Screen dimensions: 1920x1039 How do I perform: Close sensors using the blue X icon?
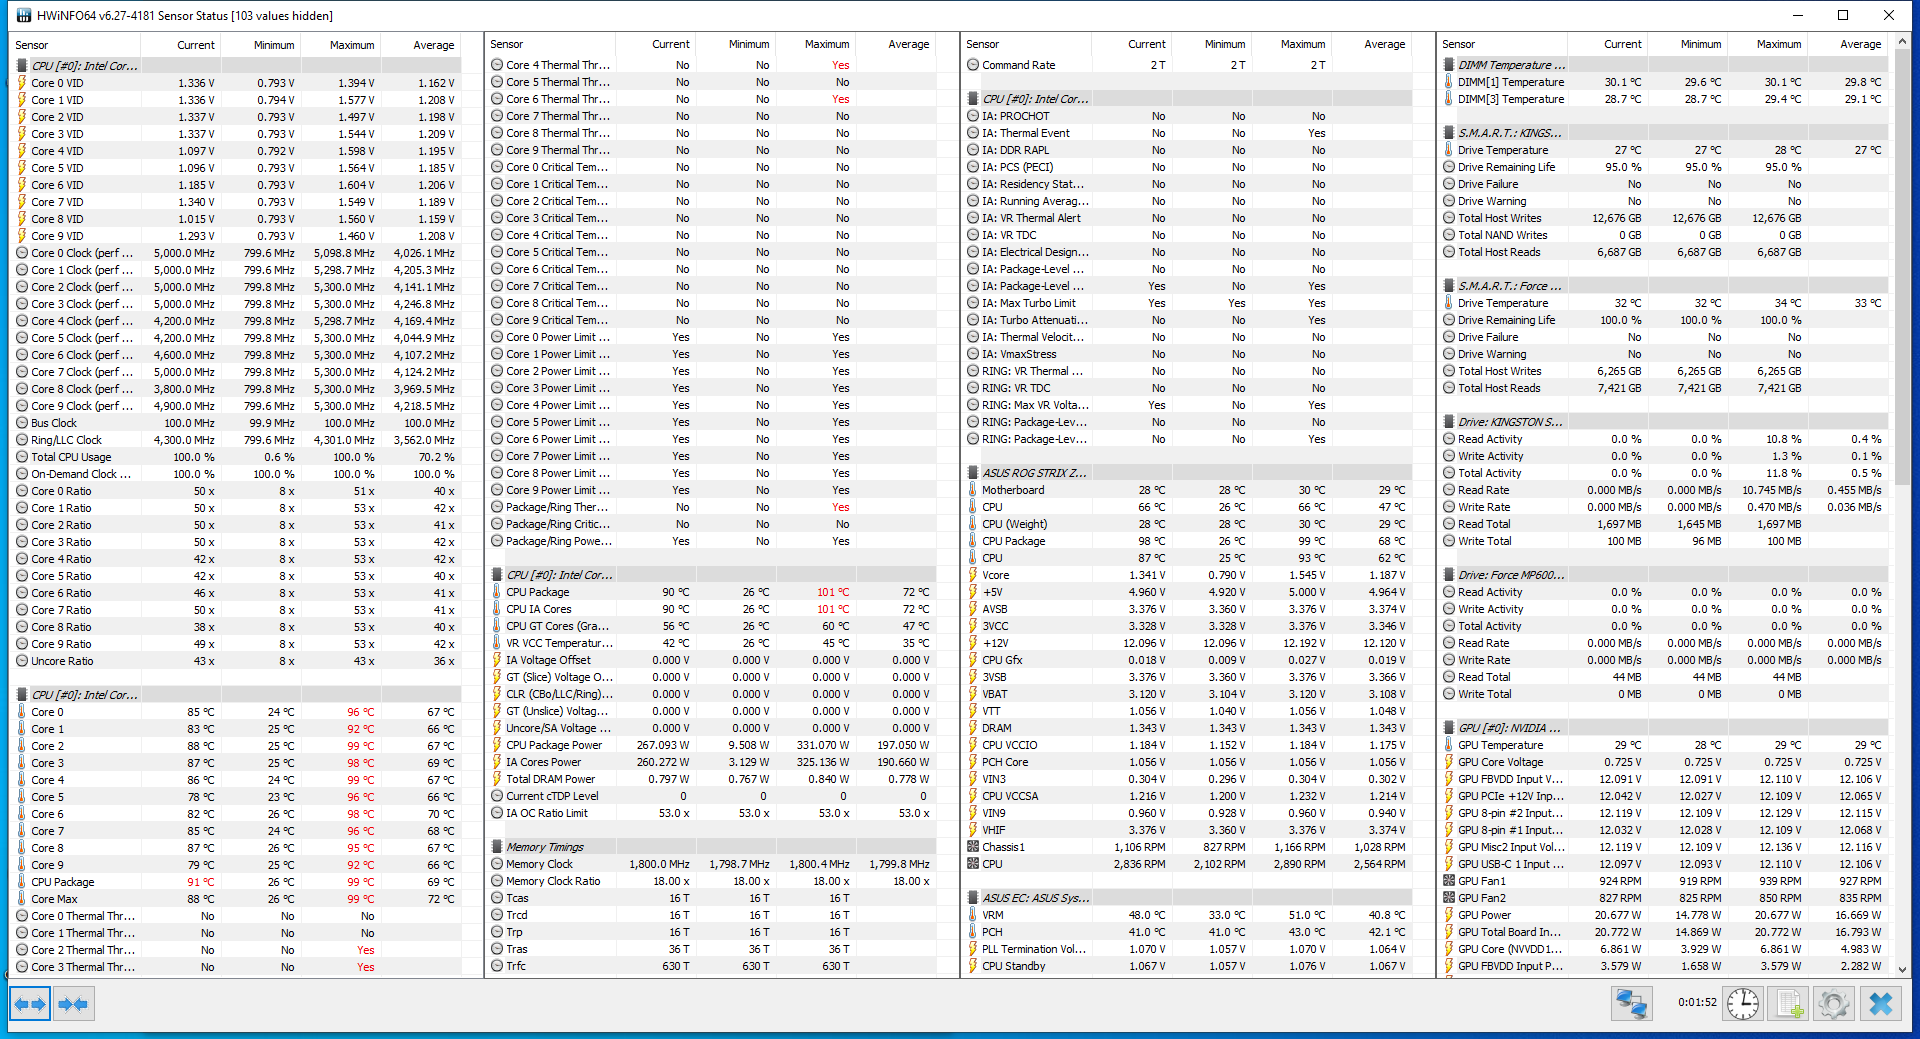pyautogui.click(x=1880, y=1003)
